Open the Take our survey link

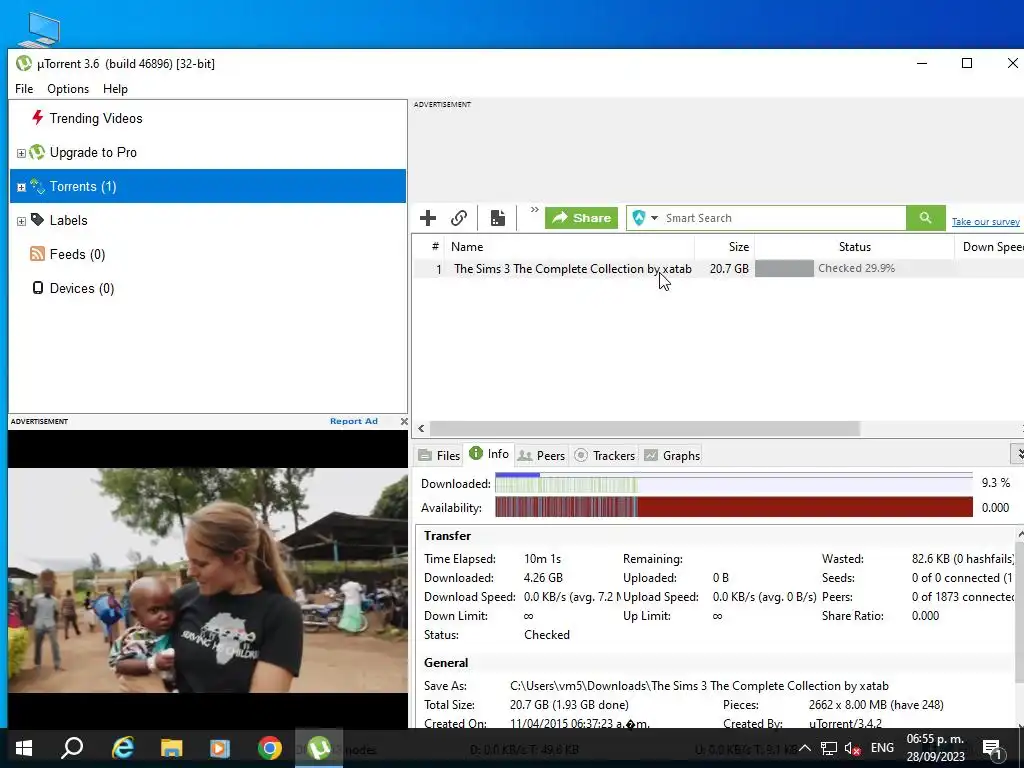tap(985, 222)
